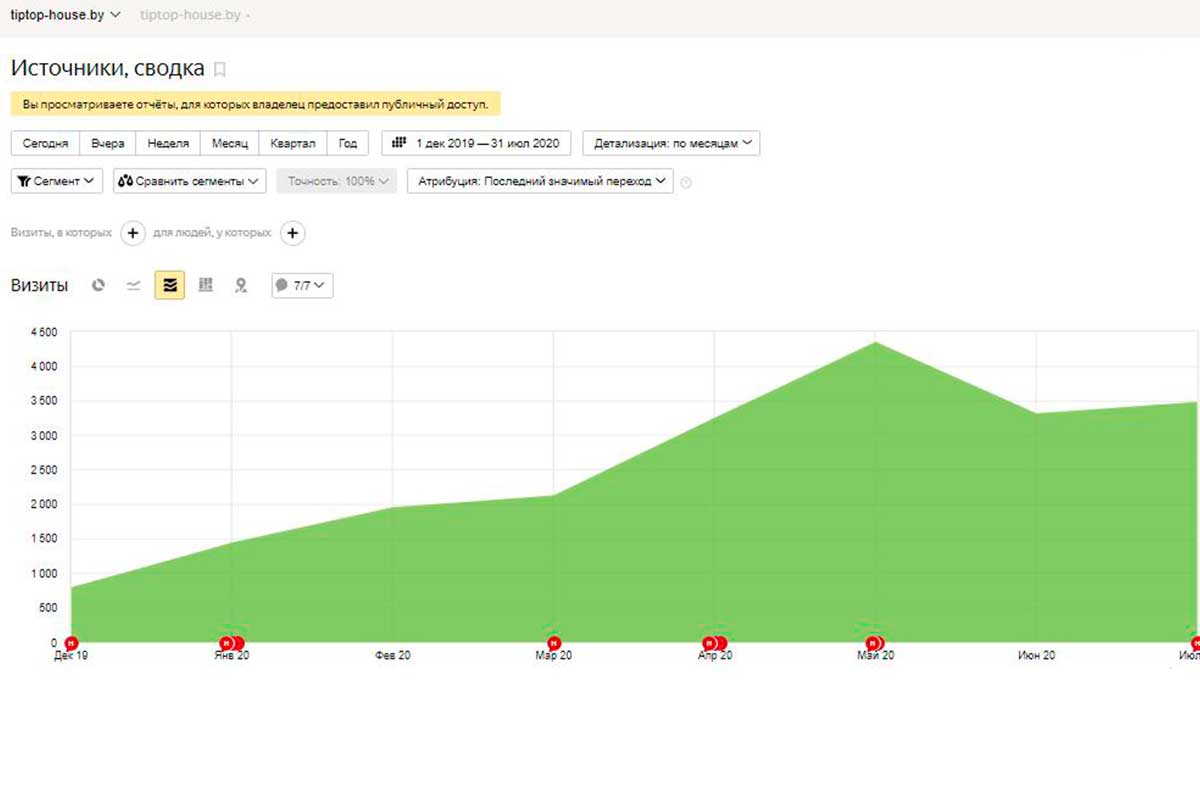Add a visit condition with plus button

tap(133, 233)
